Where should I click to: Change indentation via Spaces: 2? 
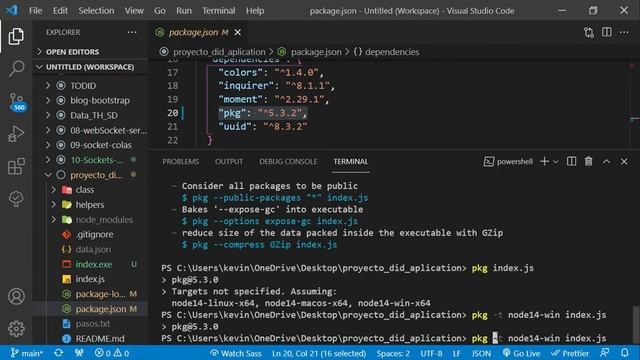(x=393, y=353)
